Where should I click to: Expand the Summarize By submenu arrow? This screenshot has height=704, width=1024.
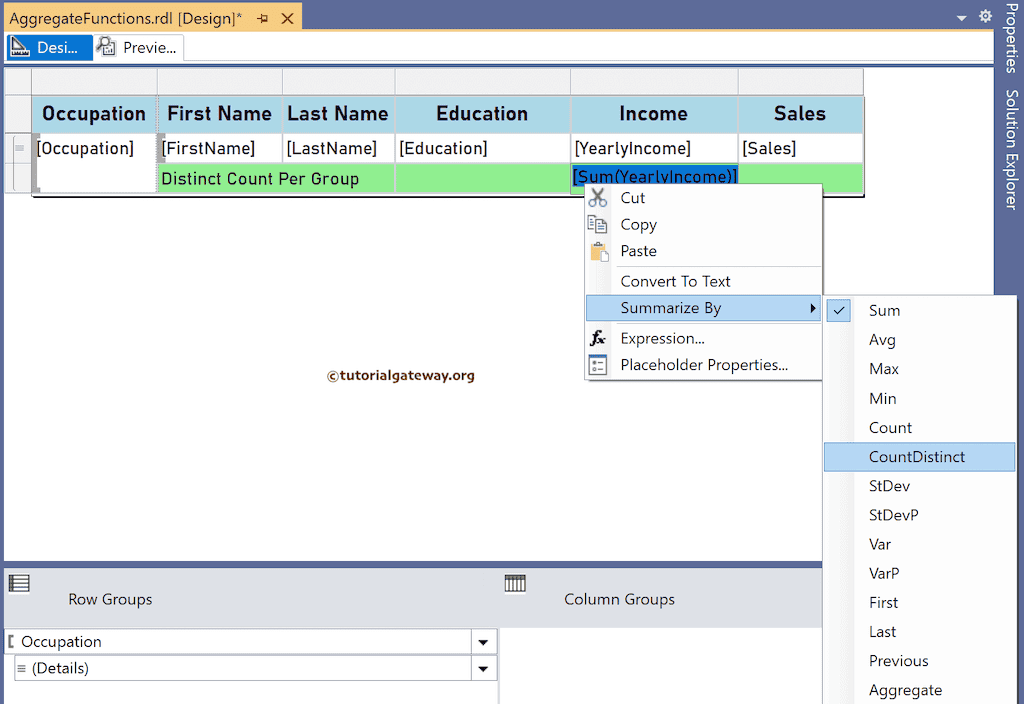coord(812,309)
